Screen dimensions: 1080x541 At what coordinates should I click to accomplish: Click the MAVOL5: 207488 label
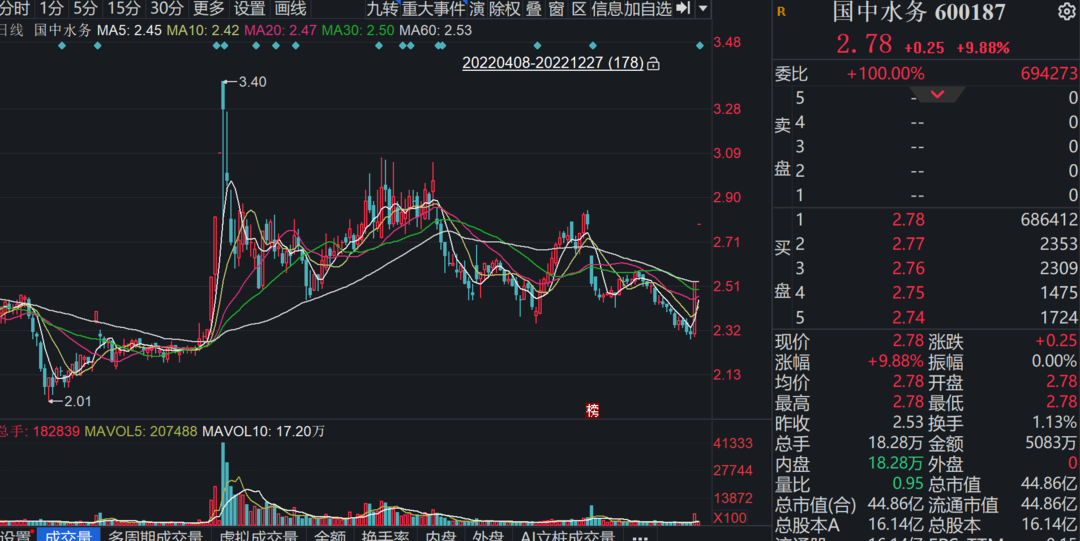(x=141, y=431)
